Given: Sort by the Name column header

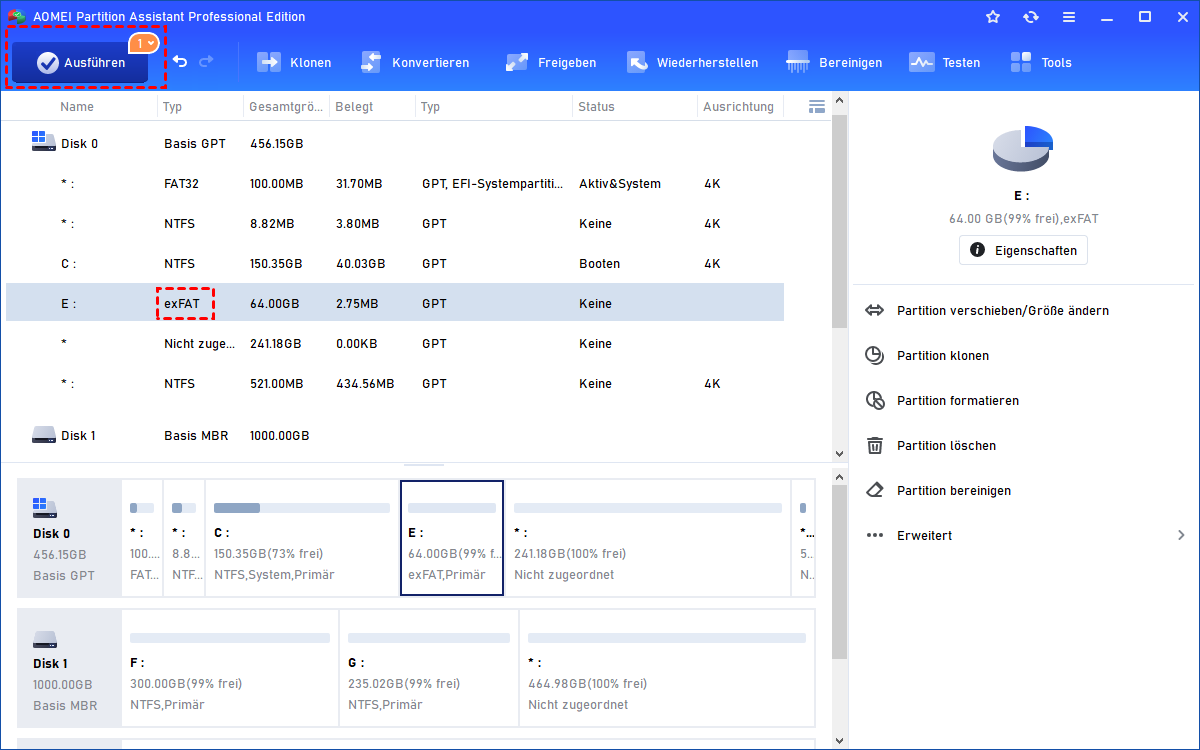Looking at the screenshot, I should (x=77, y=106).
